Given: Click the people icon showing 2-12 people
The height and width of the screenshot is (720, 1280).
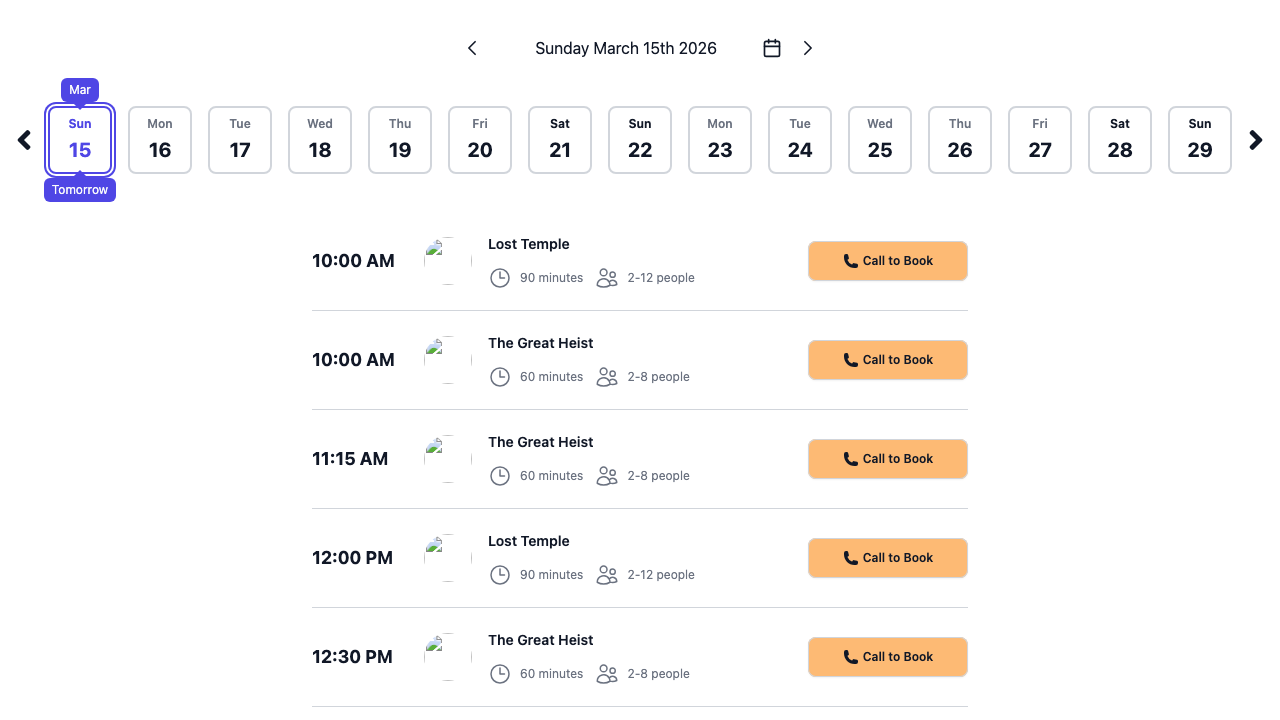Looking at the screenshot, I should click(x=606, y=277).
